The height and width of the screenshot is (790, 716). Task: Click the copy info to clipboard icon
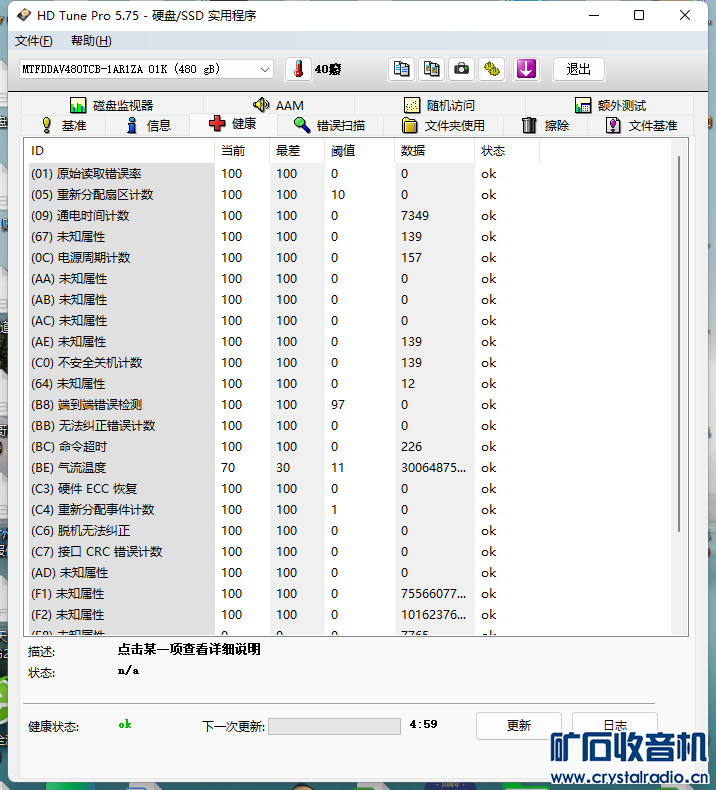coord(401,69)
